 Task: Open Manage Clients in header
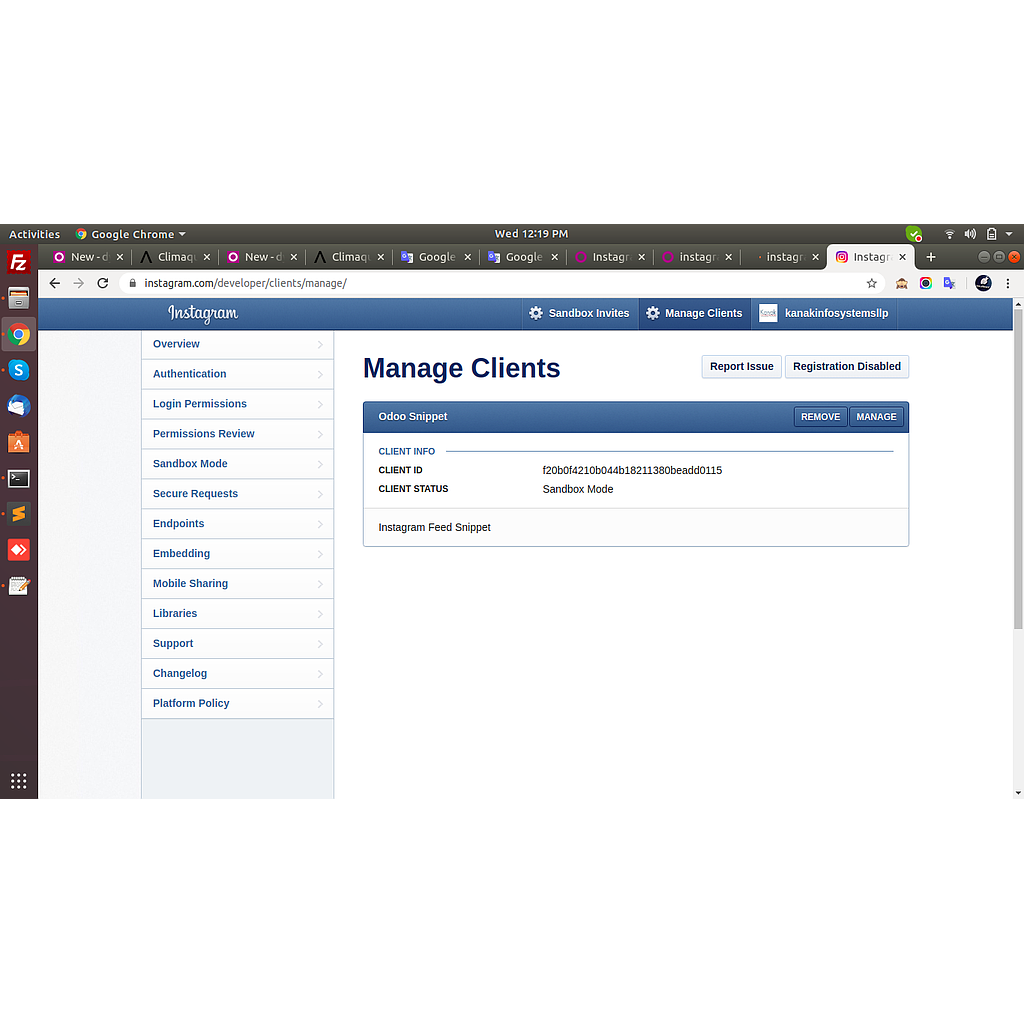[x=695, y=313]
